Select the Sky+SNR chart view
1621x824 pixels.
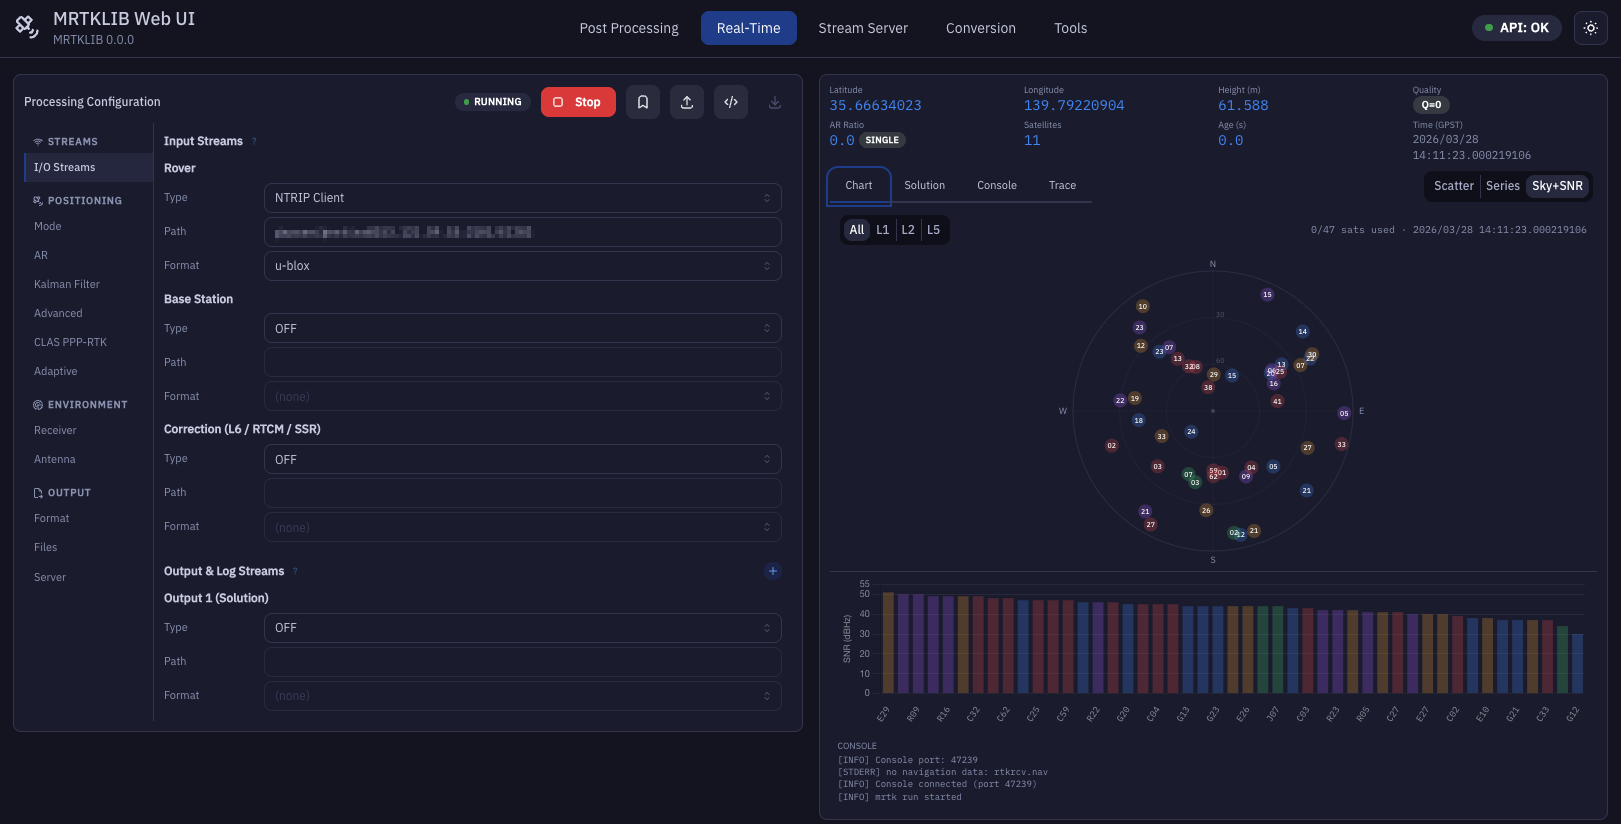coord(1557,186)
